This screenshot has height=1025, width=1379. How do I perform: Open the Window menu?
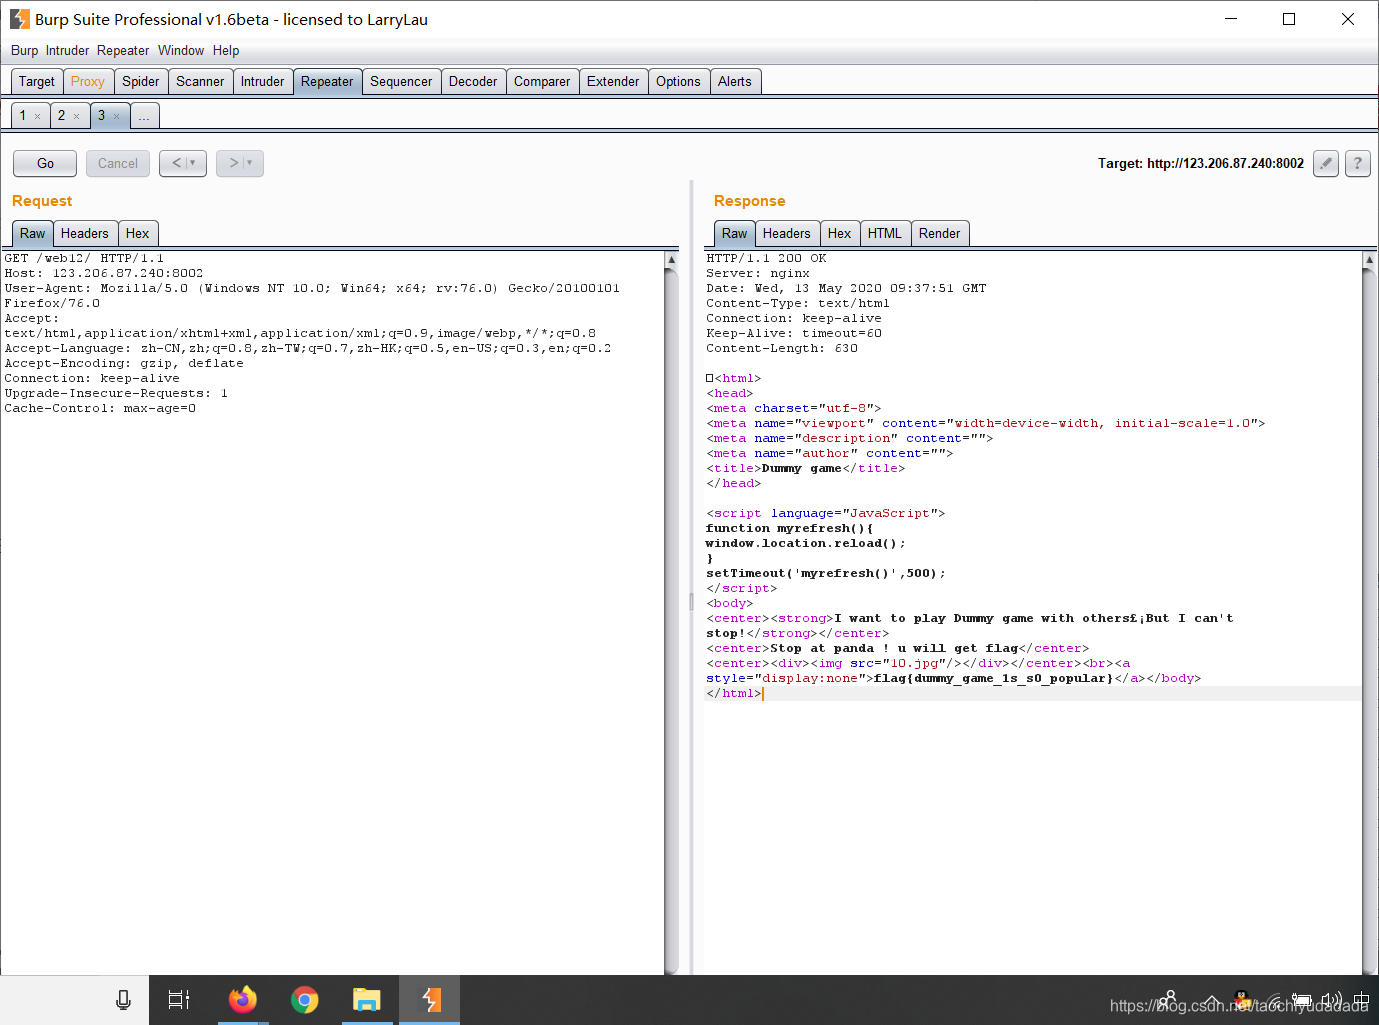(181, 51)
